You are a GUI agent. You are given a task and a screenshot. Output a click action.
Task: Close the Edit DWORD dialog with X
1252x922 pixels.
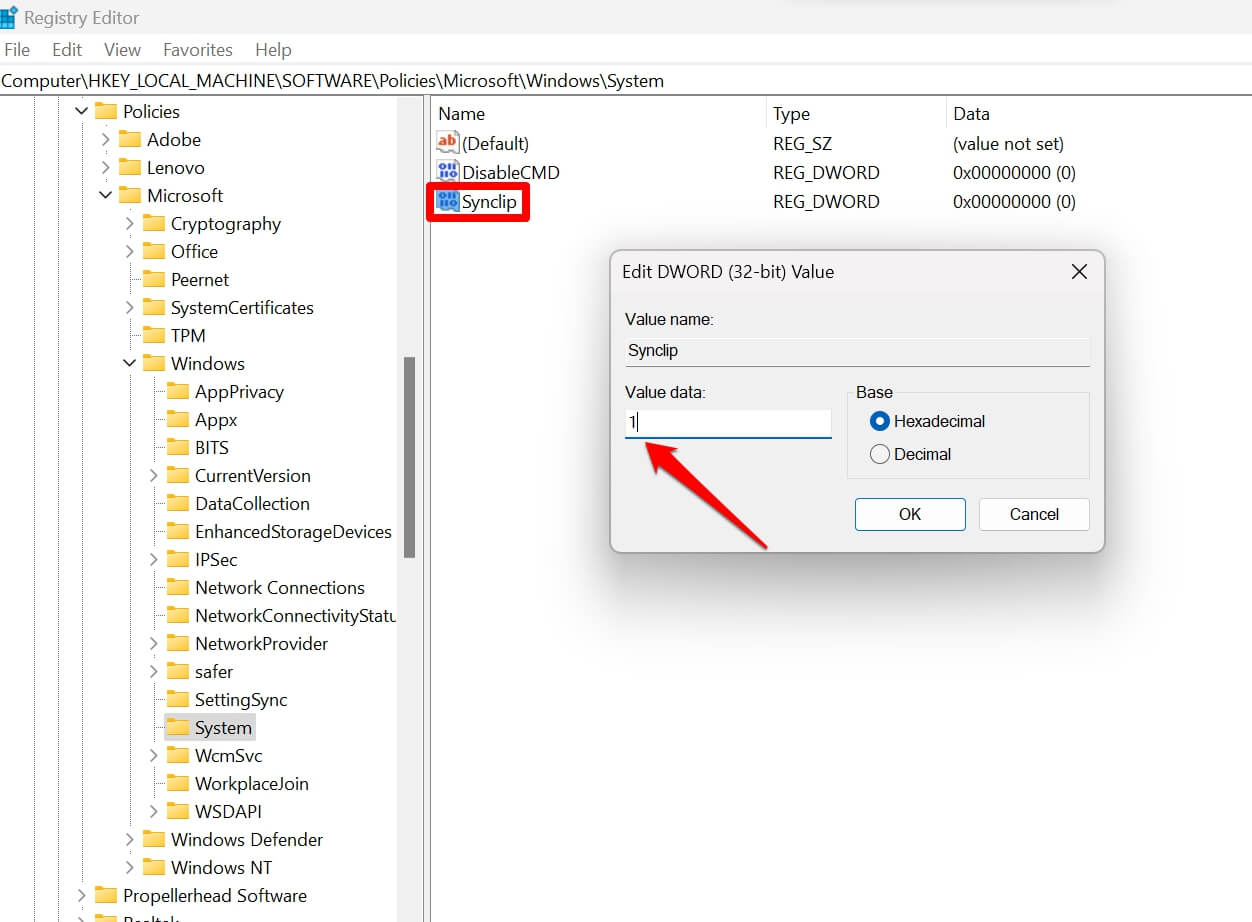[x=1079, y=272]
